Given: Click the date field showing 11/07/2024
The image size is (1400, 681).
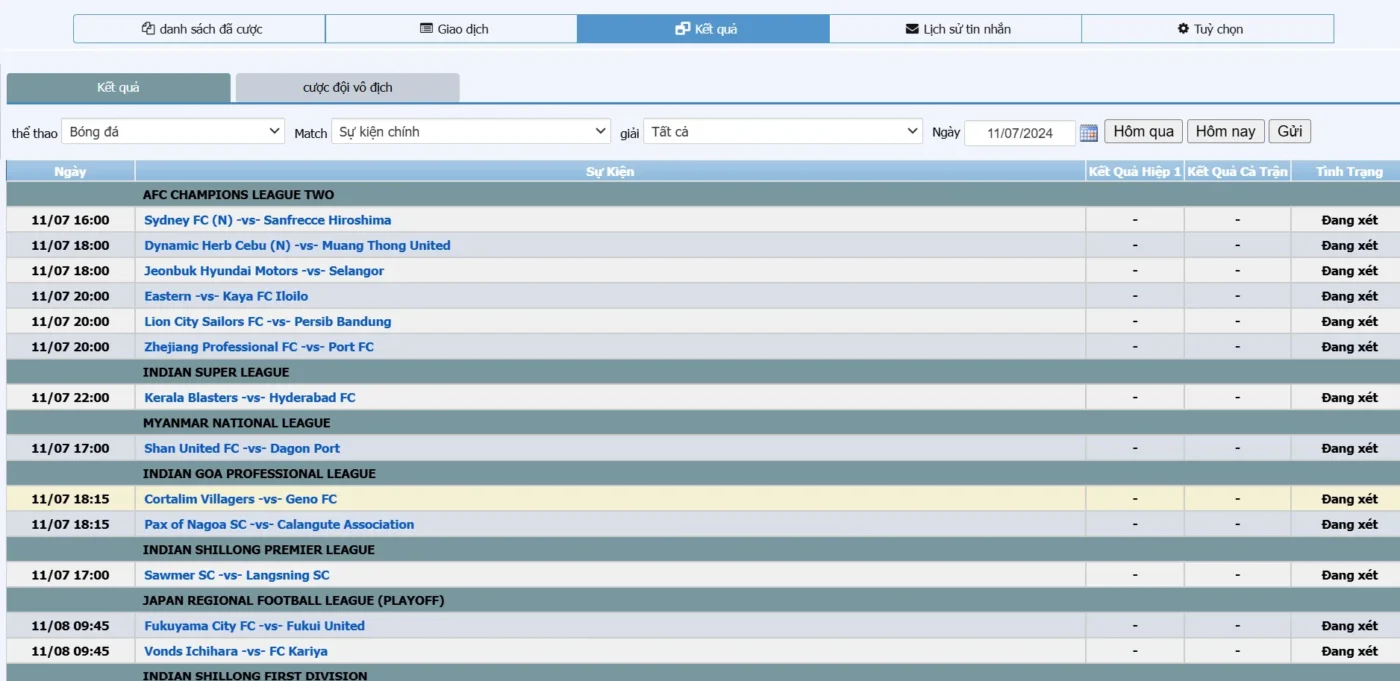Looking at the screenshot, I should [x=1019, y=133].
